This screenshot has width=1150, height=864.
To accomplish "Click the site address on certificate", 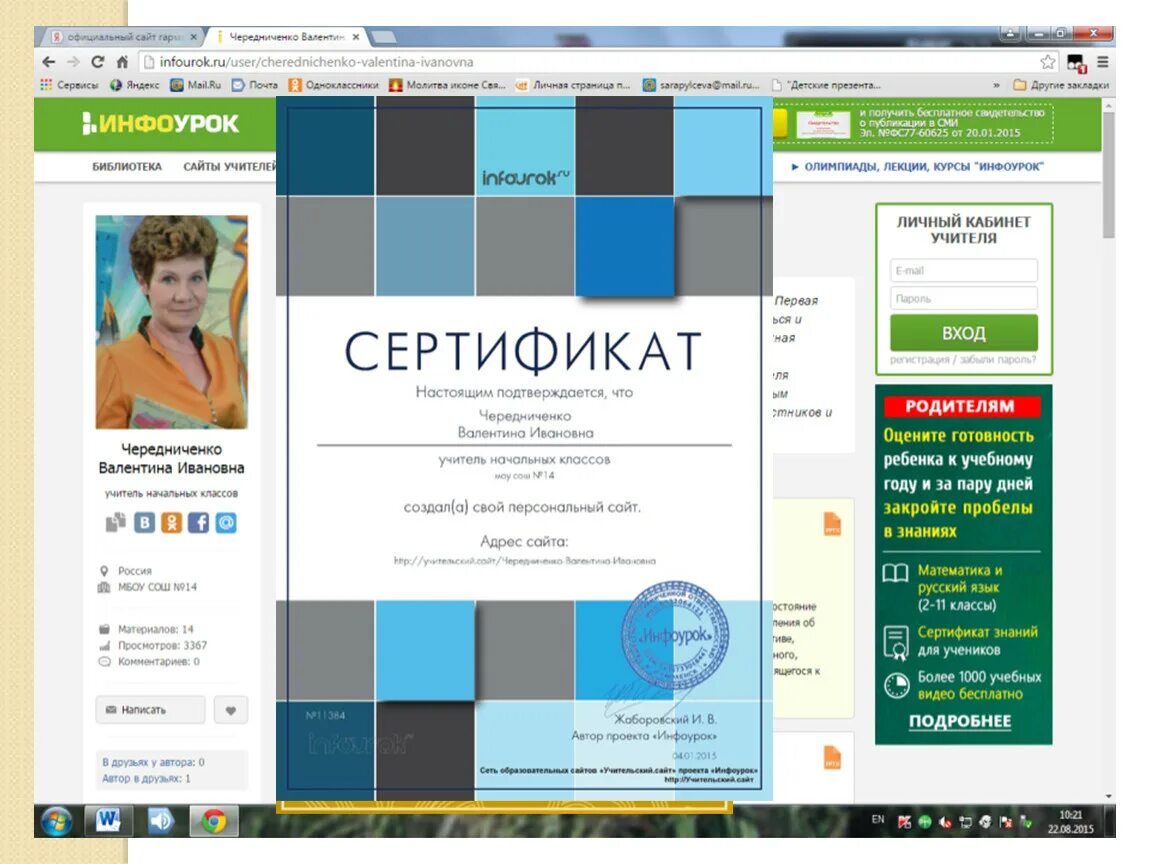I will [525, 560].
